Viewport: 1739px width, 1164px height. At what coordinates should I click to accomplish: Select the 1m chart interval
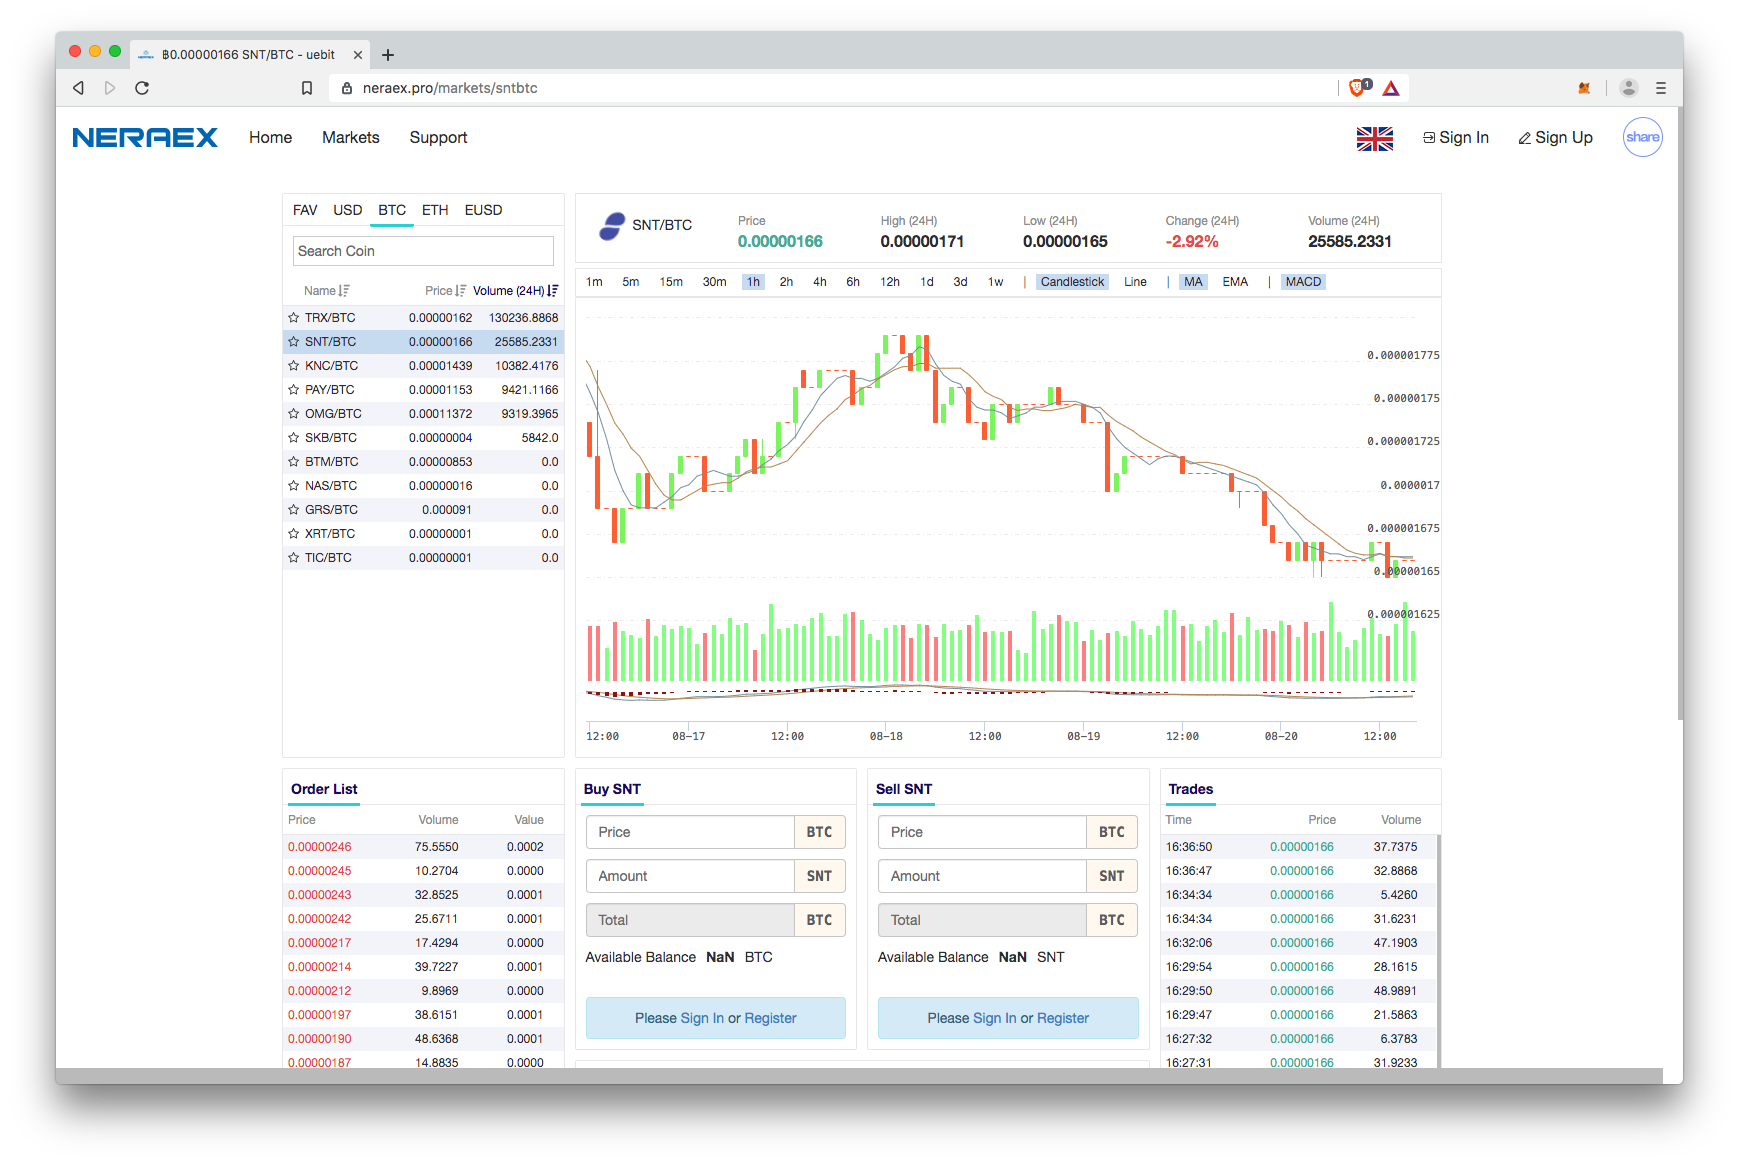[x=594, y=282]
